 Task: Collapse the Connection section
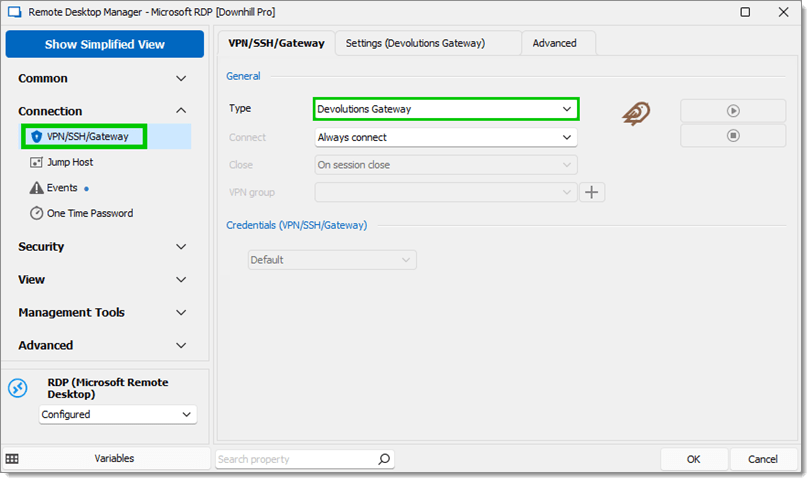click(102, 111)
